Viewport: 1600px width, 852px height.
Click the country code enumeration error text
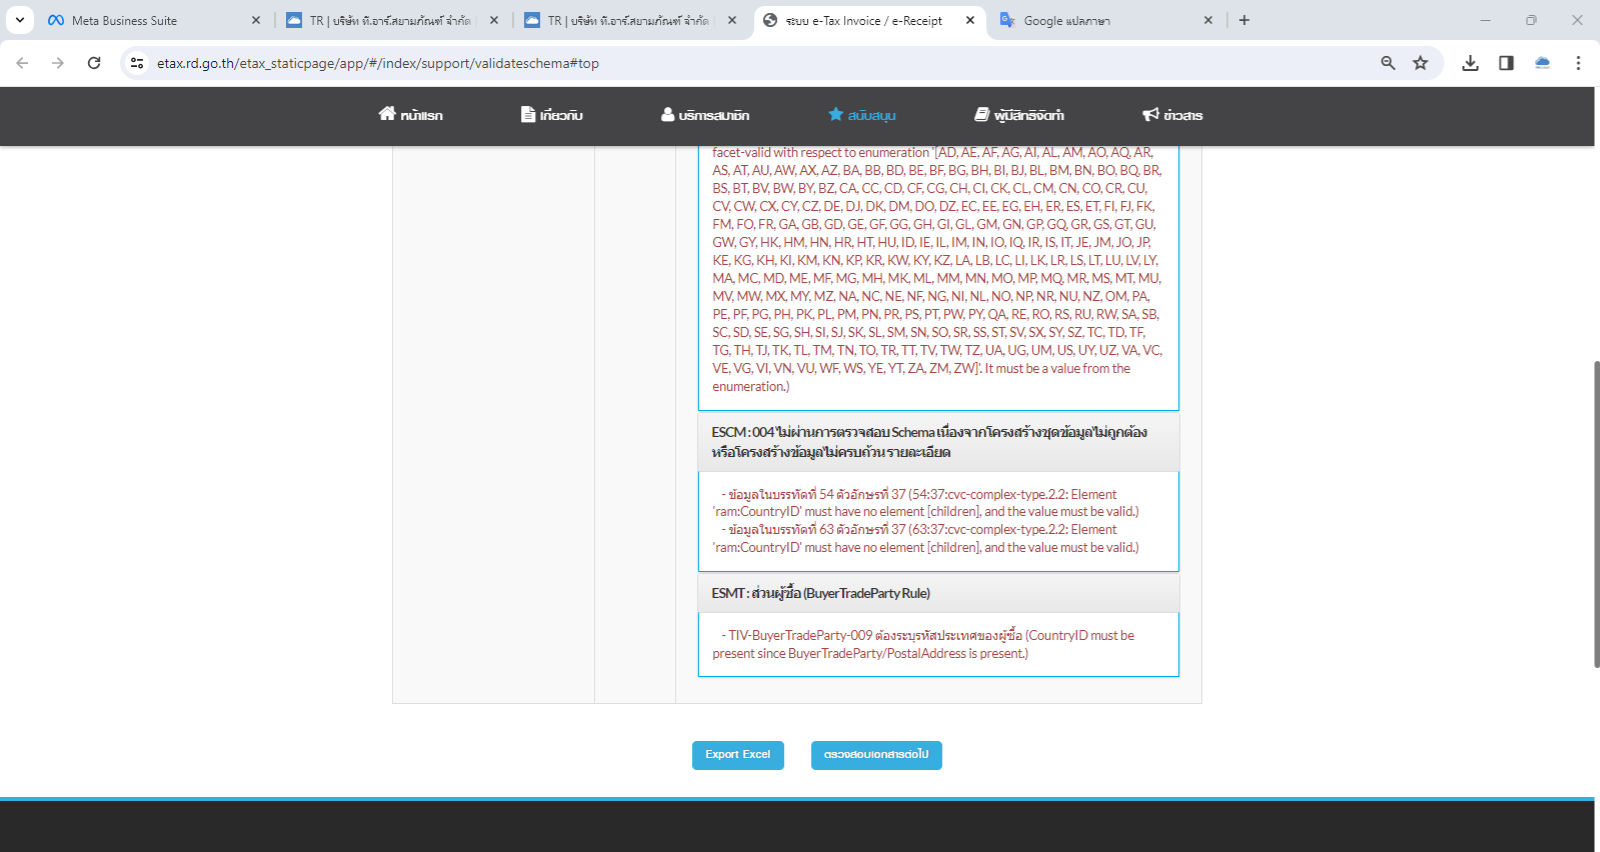coord(937,269)
